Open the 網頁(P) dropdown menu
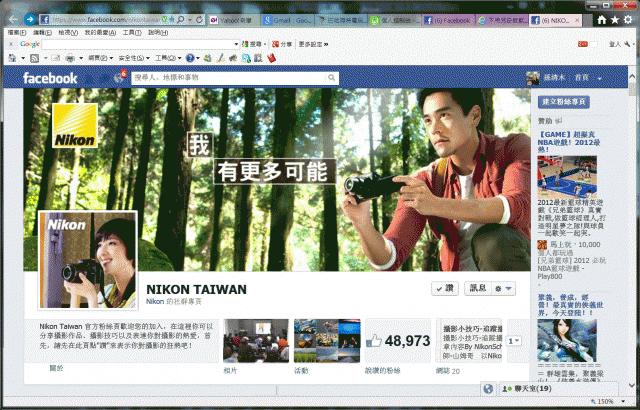Screen dimensions: 640x410 pyautogui.click(x=100, y=58)
